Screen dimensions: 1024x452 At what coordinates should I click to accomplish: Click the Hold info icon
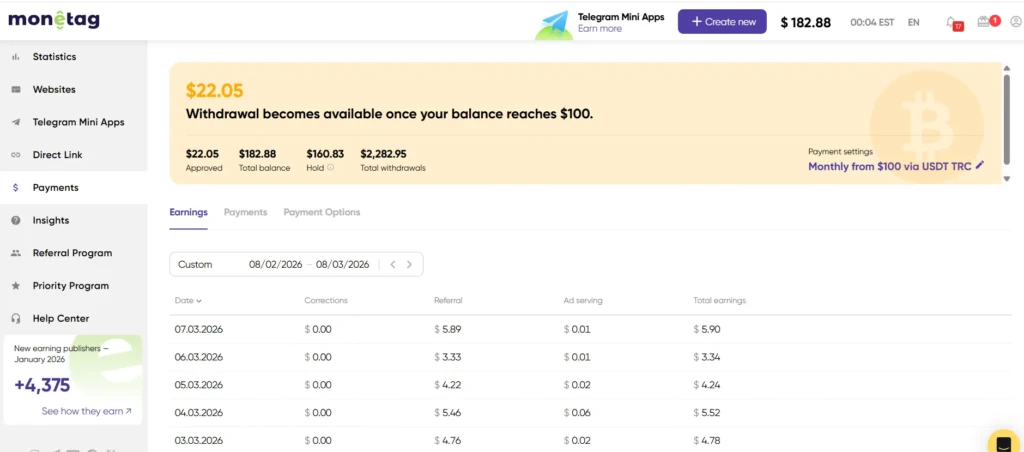[331, 168]
